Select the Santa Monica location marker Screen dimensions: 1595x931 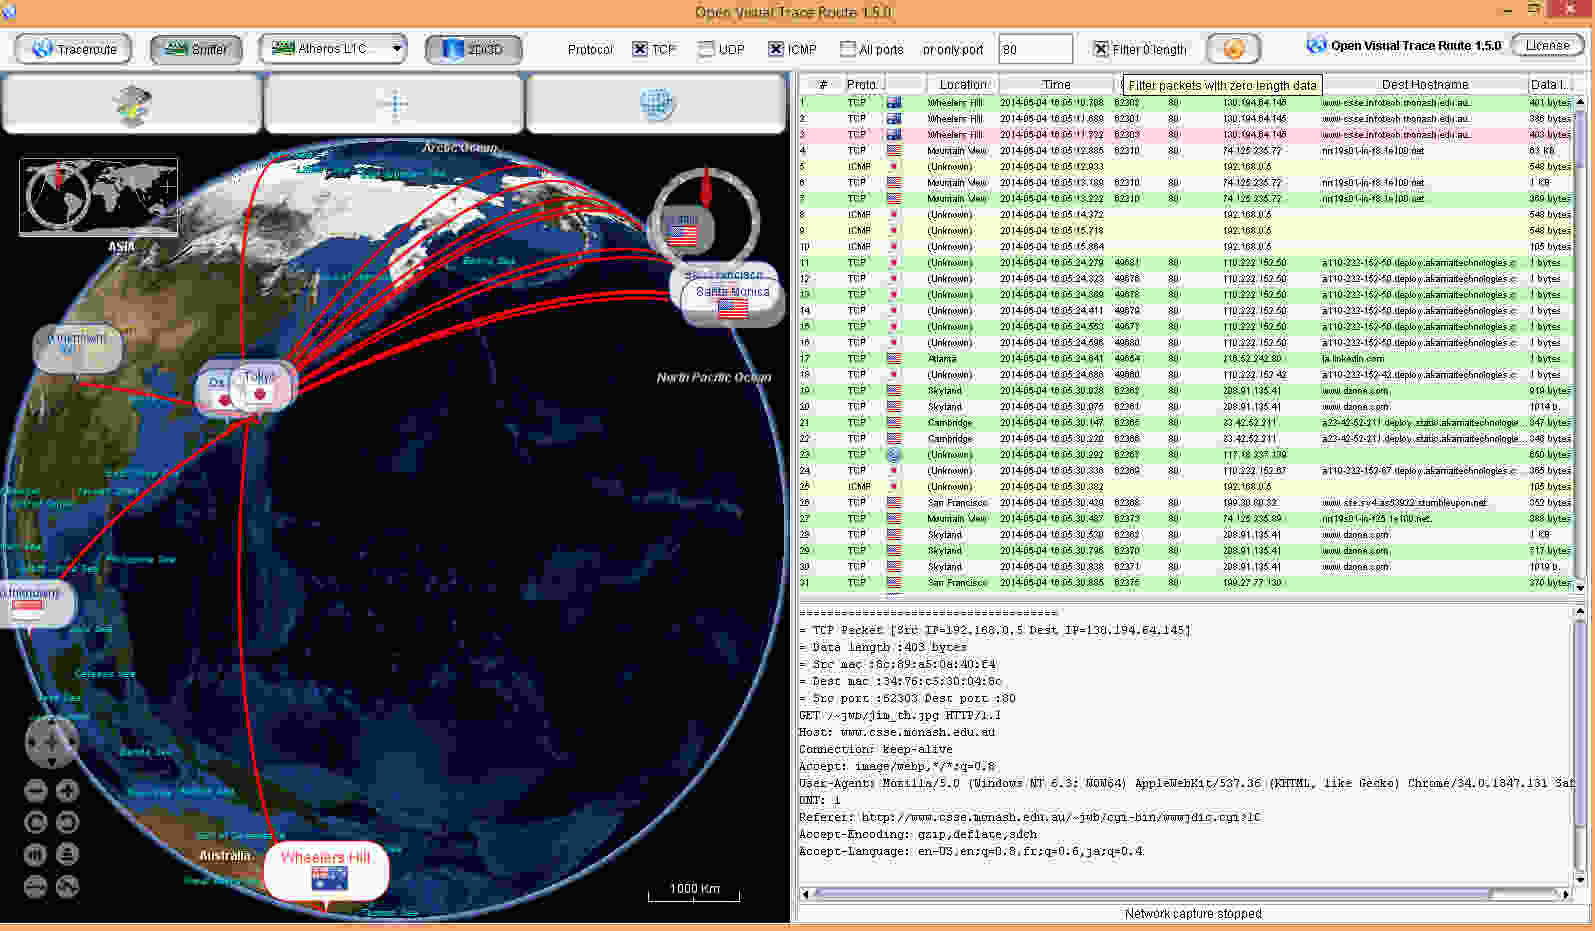coord(732,300)
